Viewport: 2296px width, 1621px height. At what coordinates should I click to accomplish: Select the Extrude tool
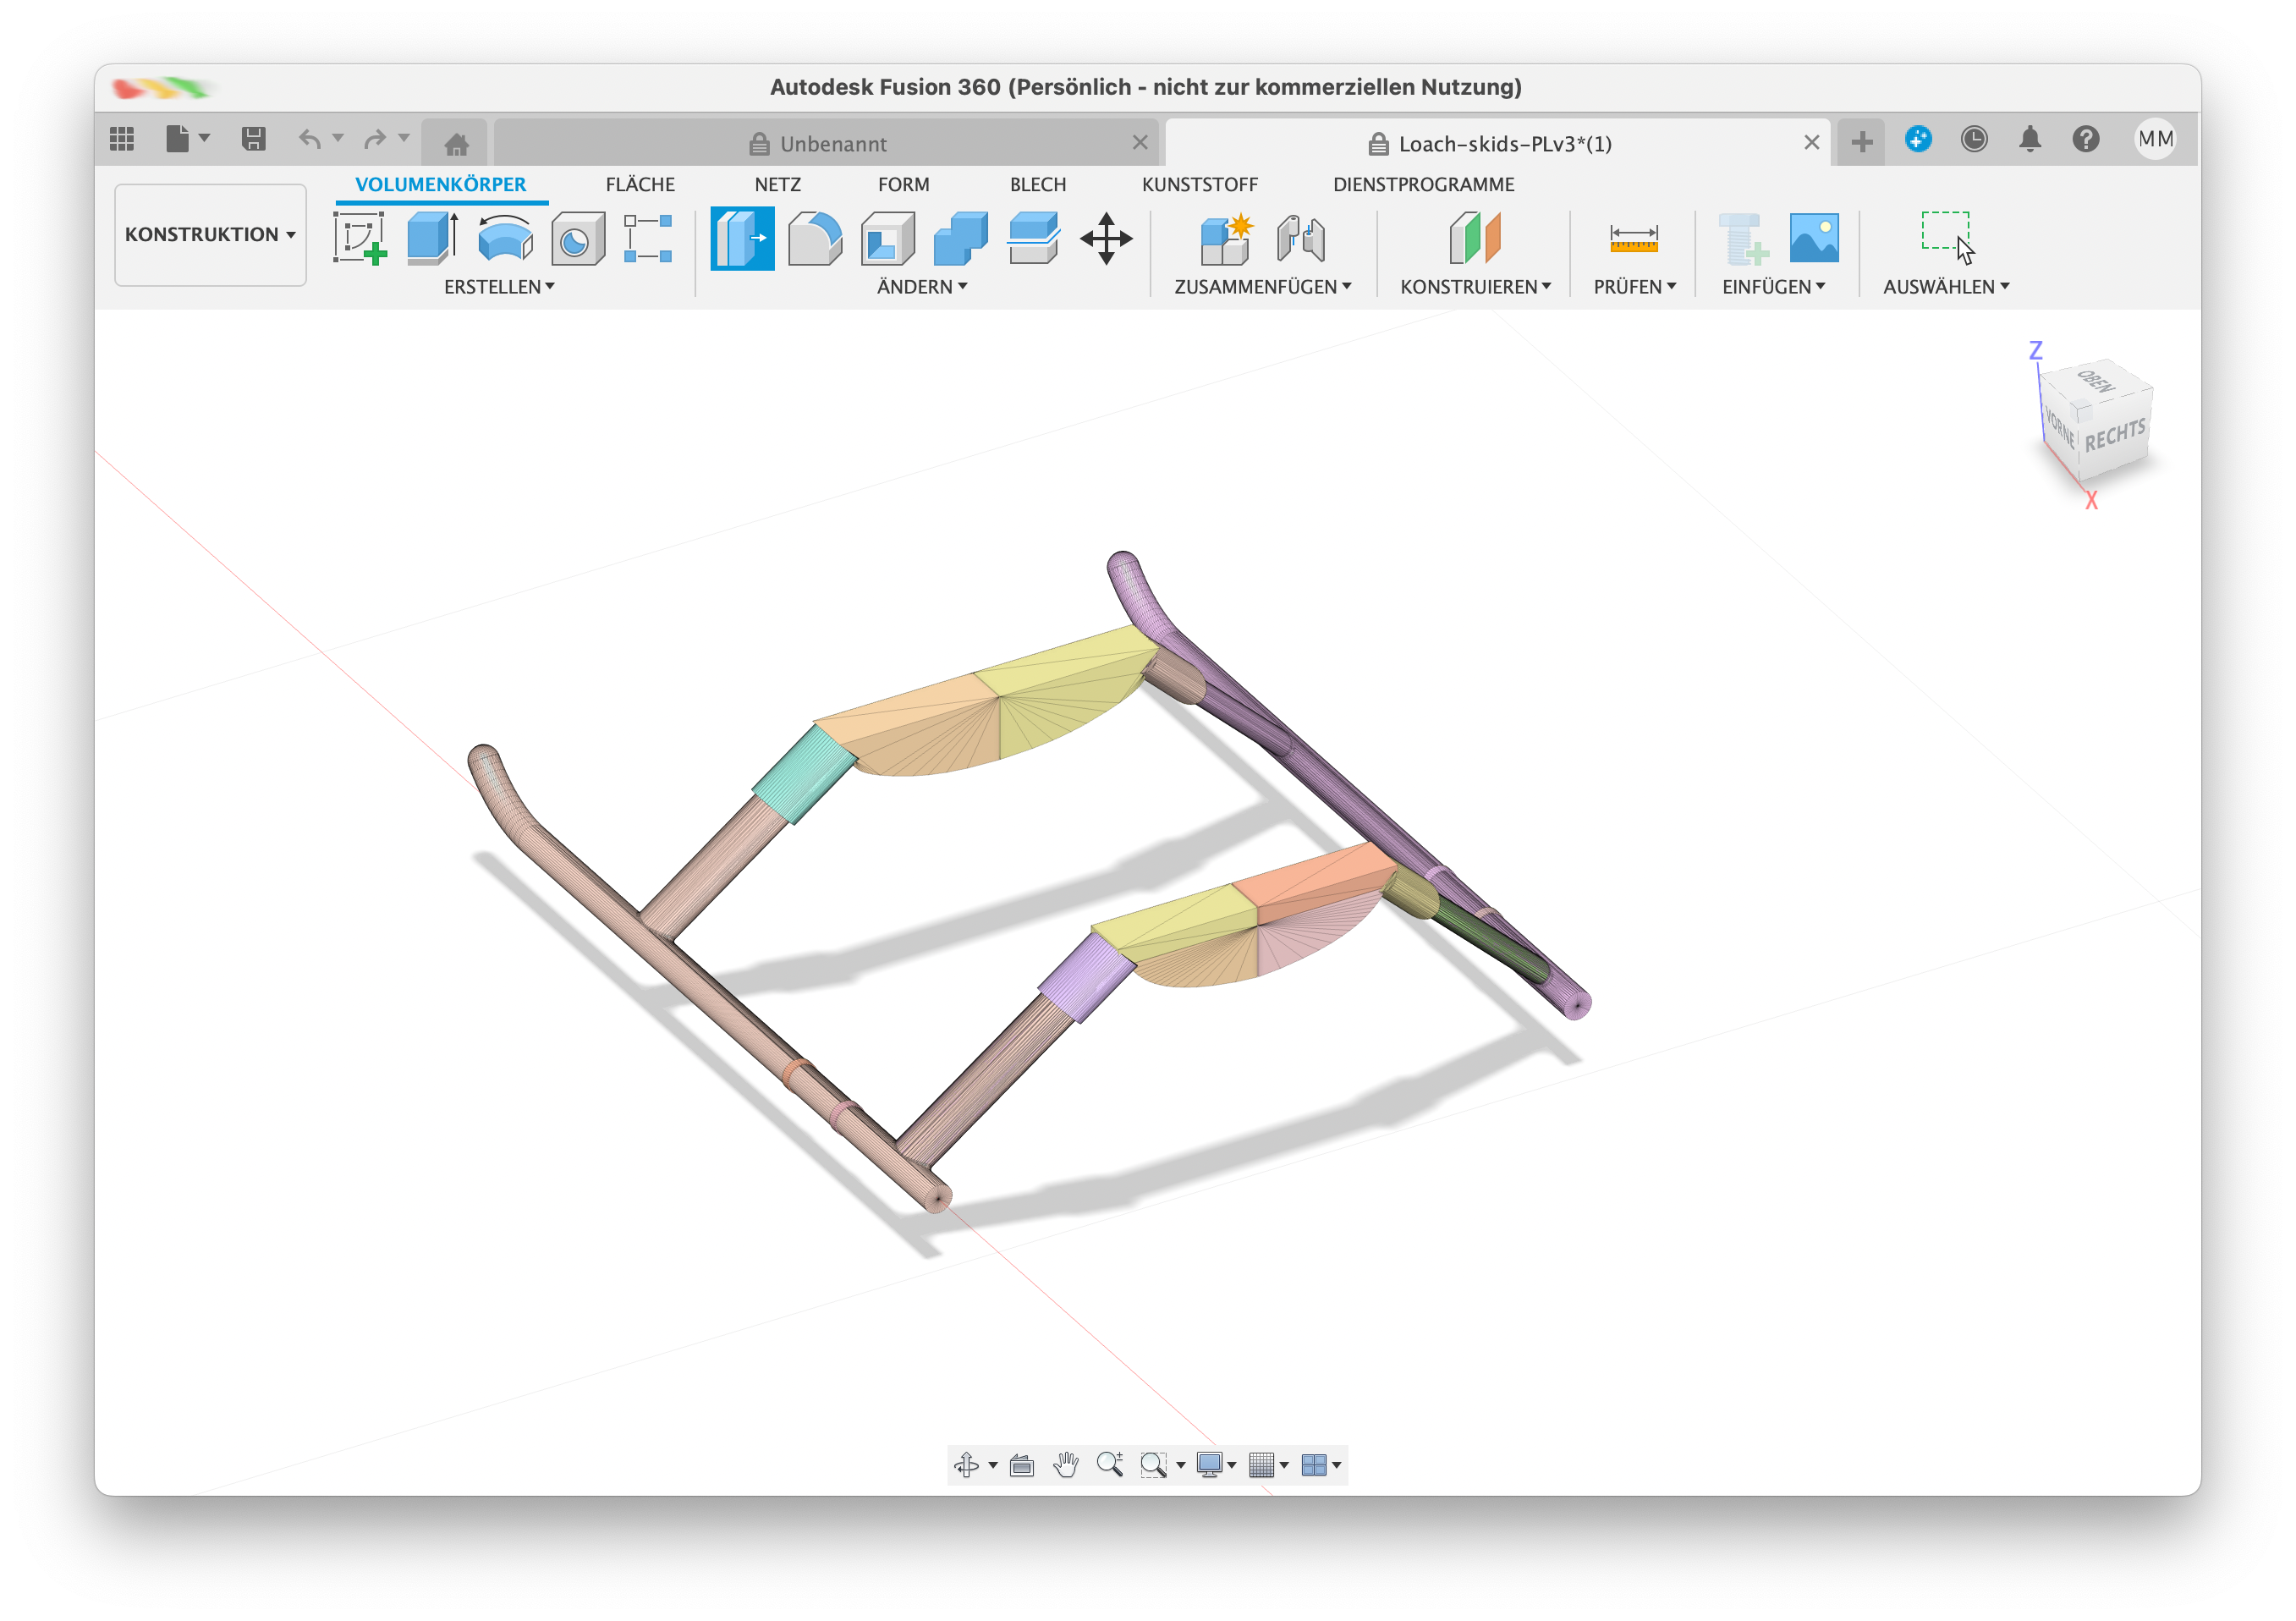[x=433, y=238]
